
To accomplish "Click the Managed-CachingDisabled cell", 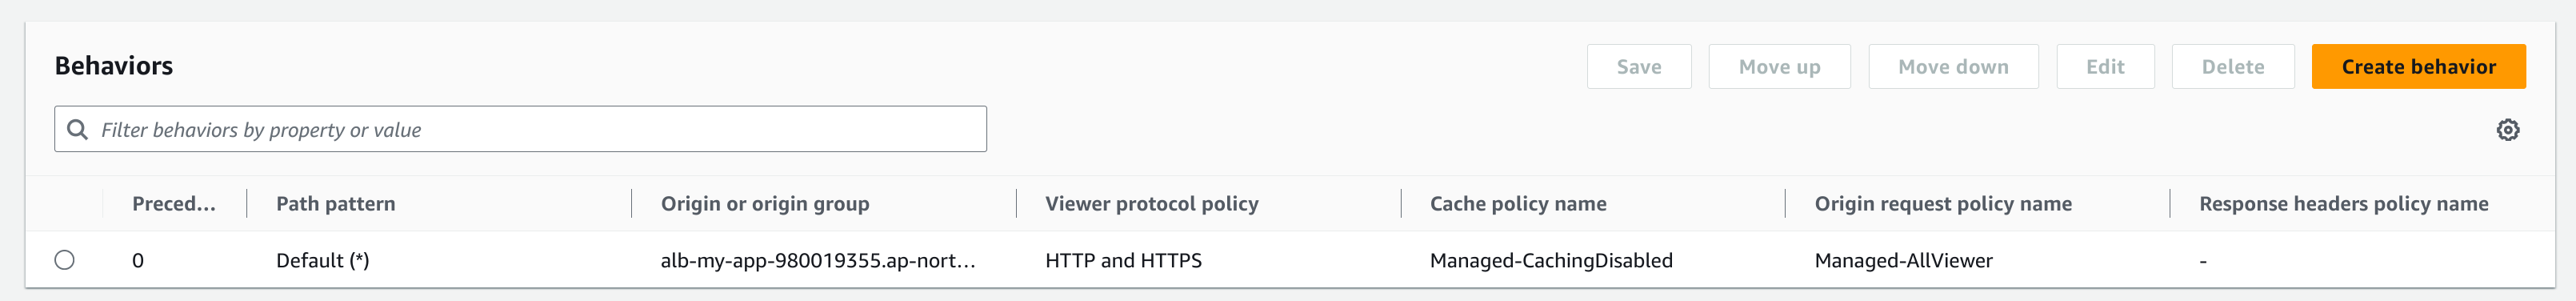I will pos(1551,261).
